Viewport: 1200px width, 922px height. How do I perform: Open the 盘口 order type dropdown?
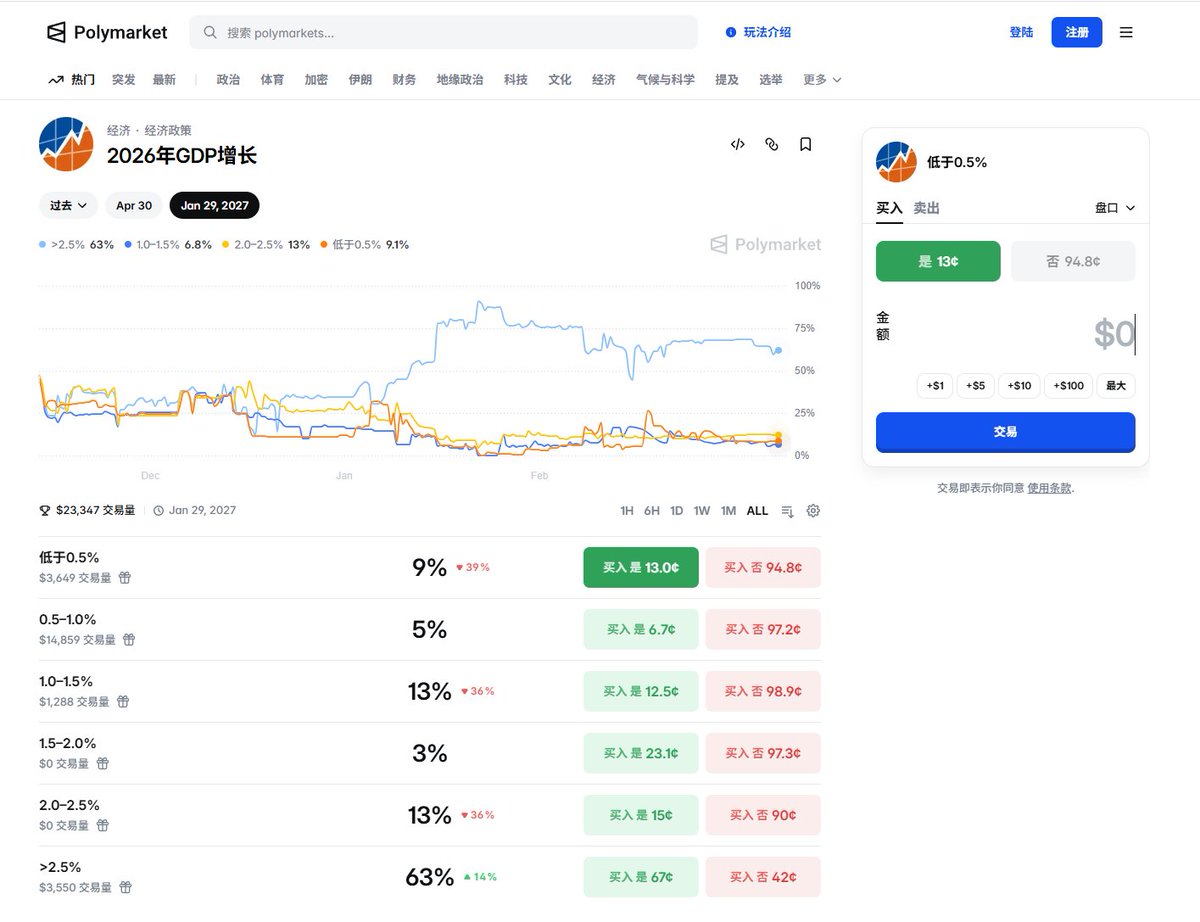tap(1115, 208)
